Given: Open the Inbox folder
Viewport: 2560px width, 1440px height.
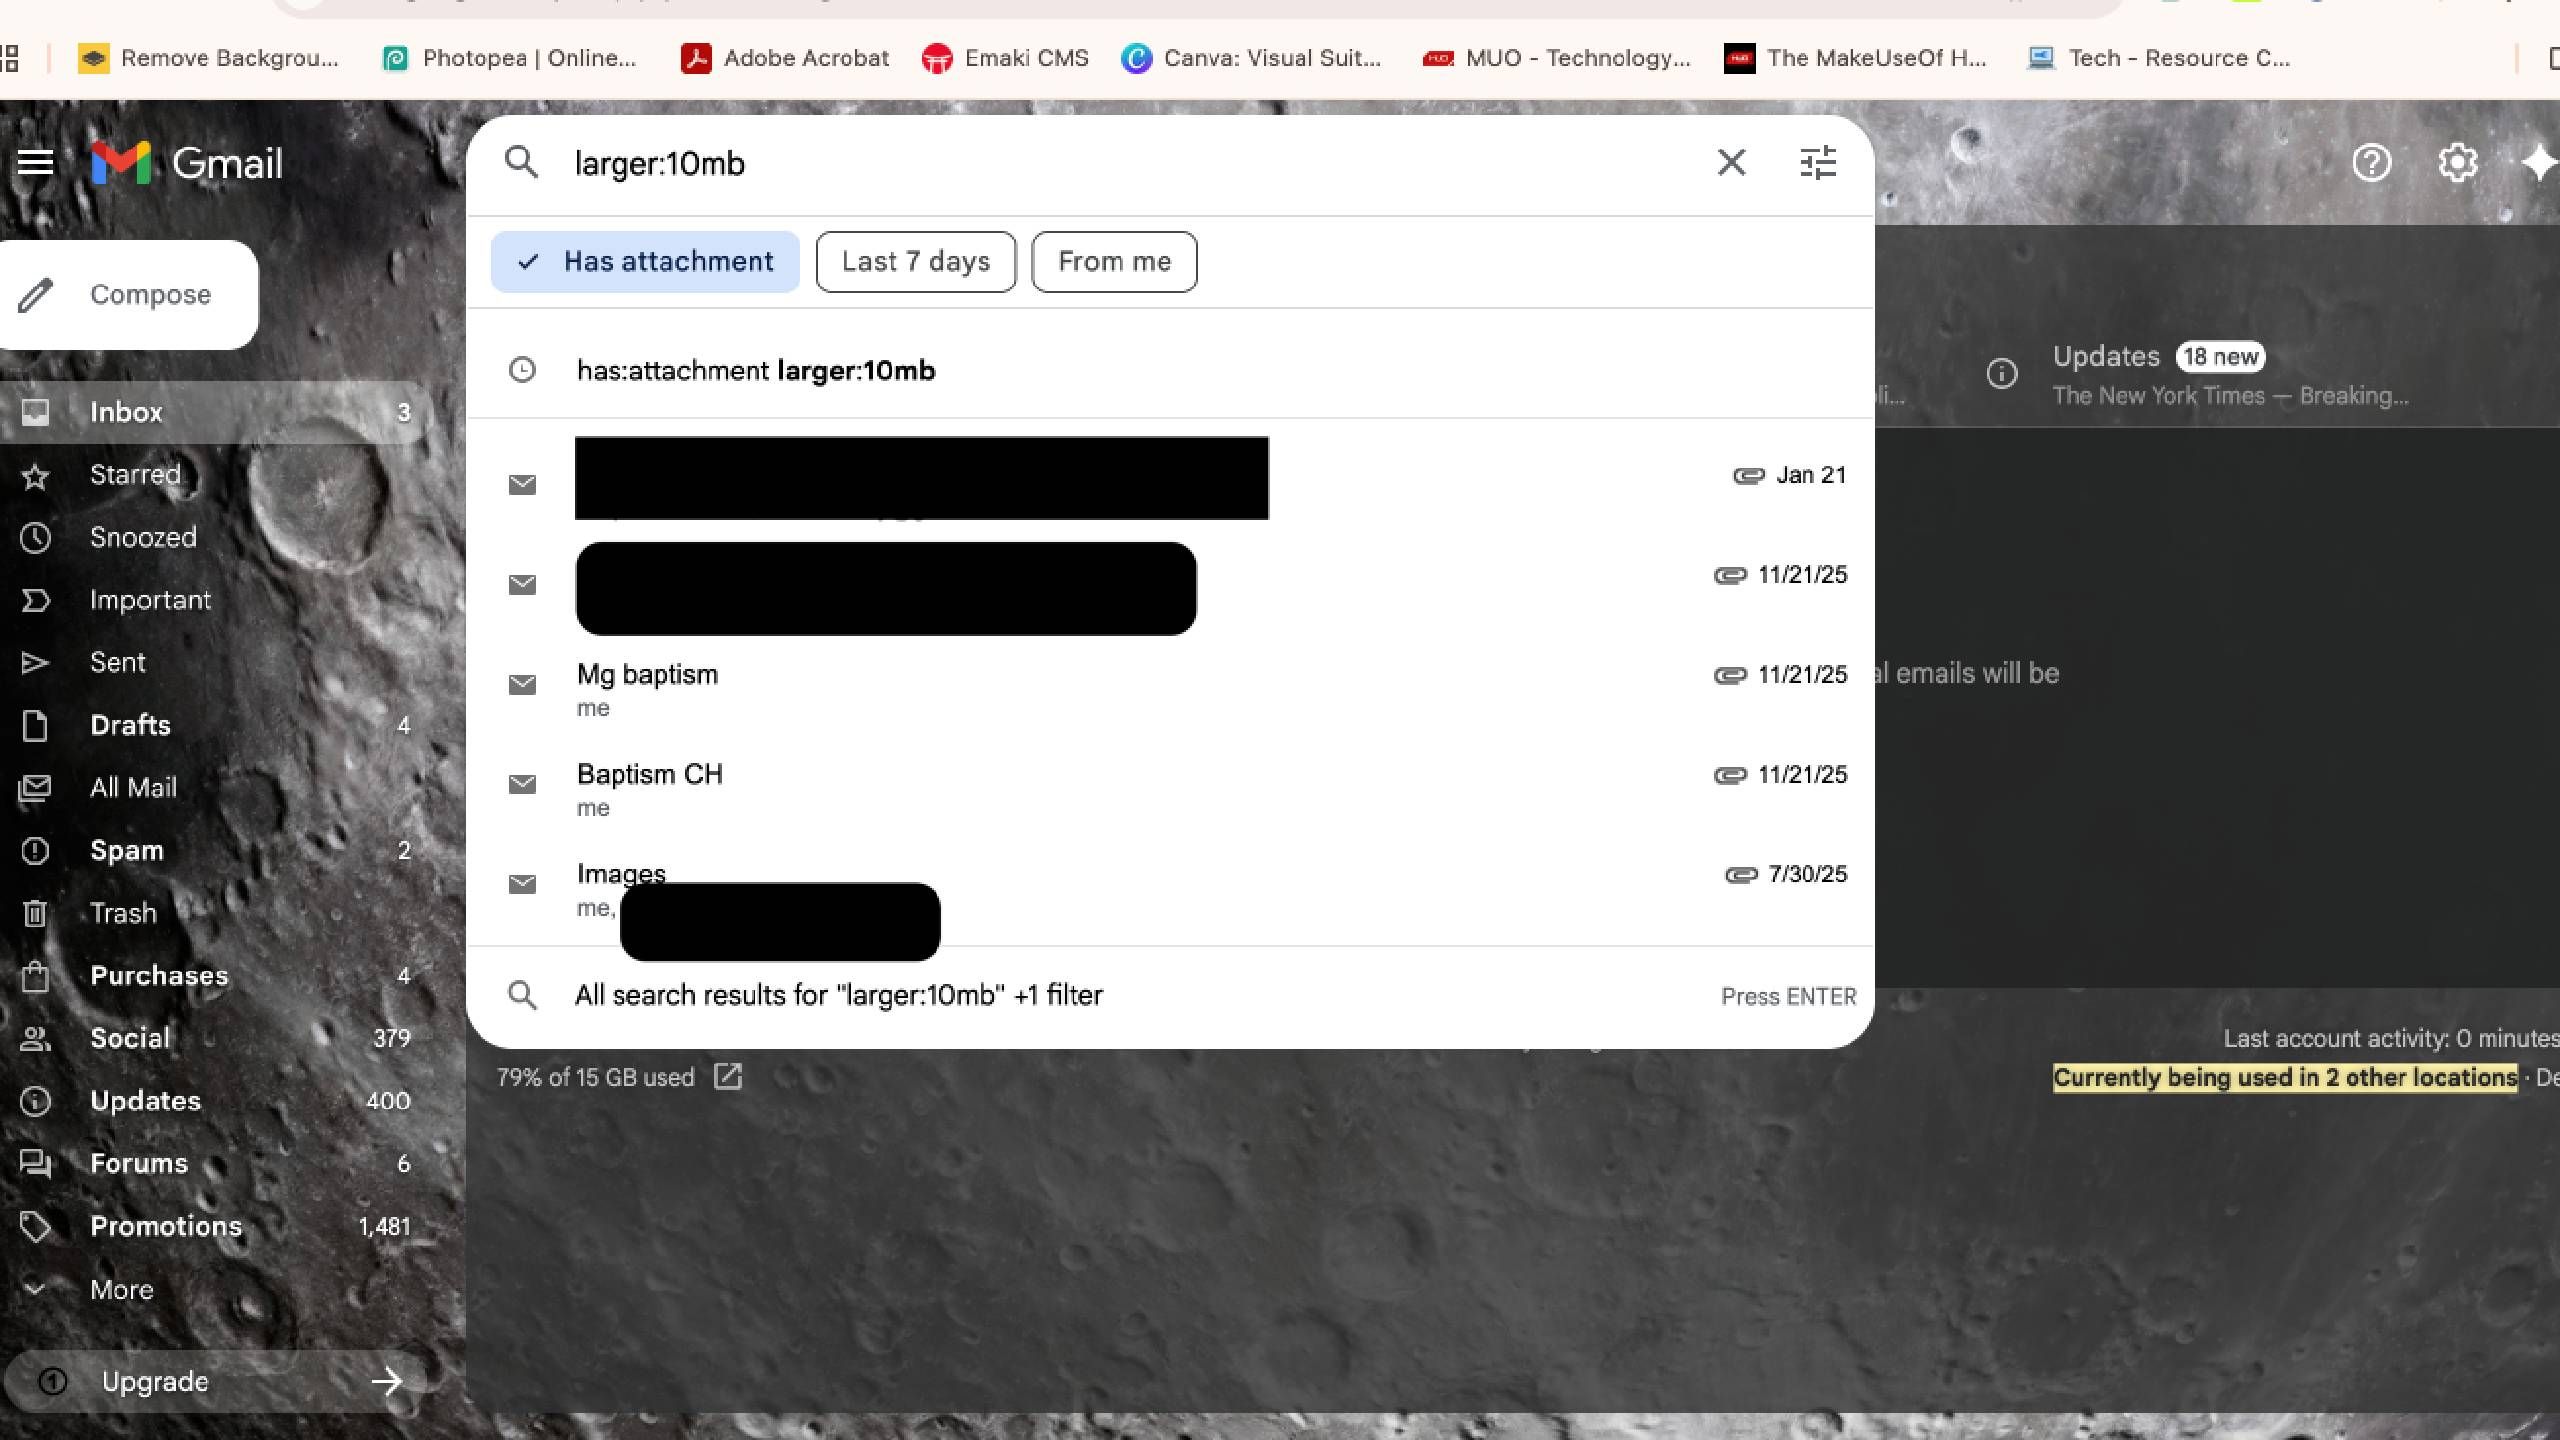Looking at the screenshot, I should pos(215,412).
